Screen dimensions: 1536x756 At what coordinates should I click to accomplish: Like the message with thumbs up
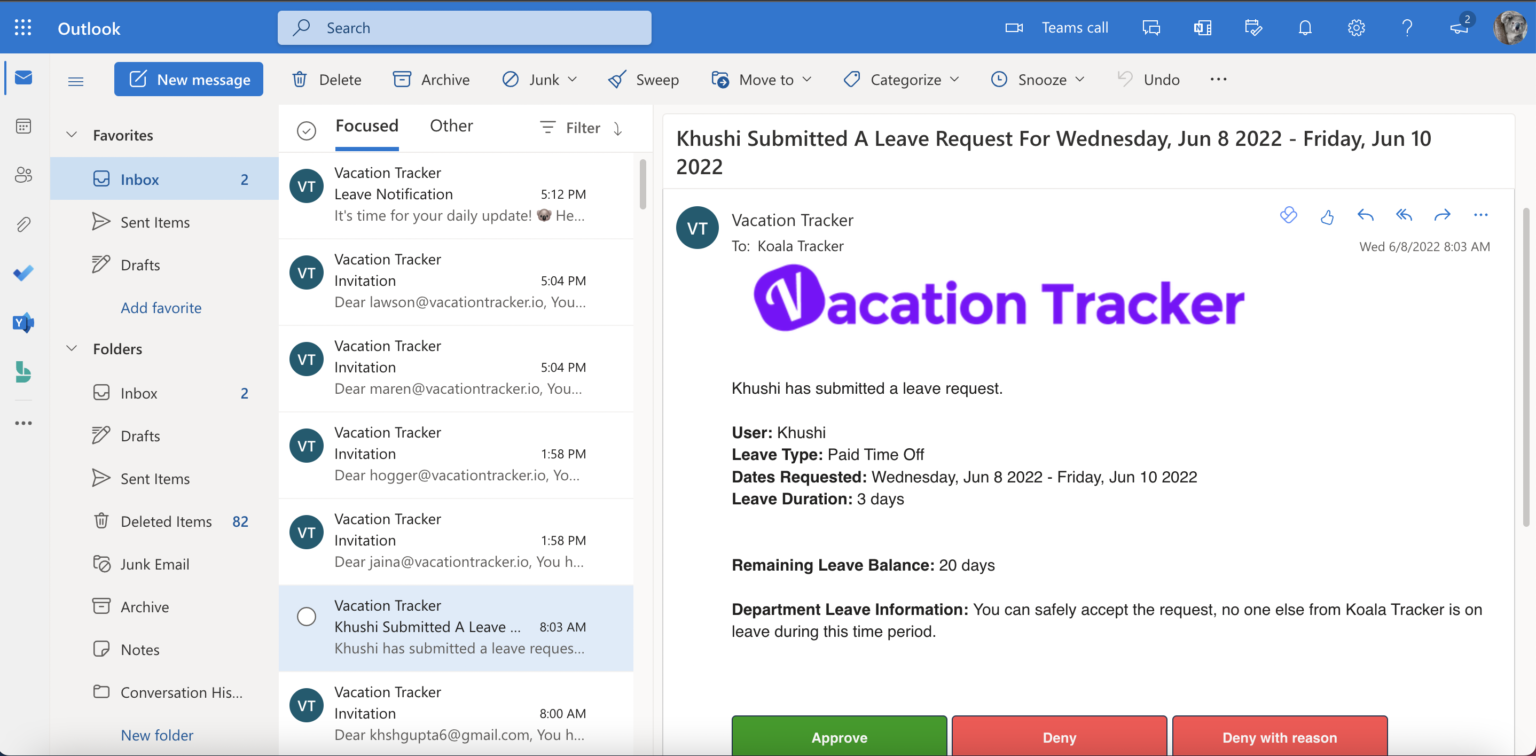point(1327,216)
